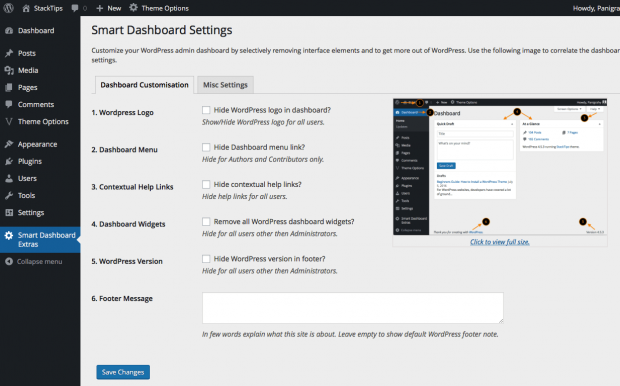Open the Misc Settings tab

(x=225, y=85)
